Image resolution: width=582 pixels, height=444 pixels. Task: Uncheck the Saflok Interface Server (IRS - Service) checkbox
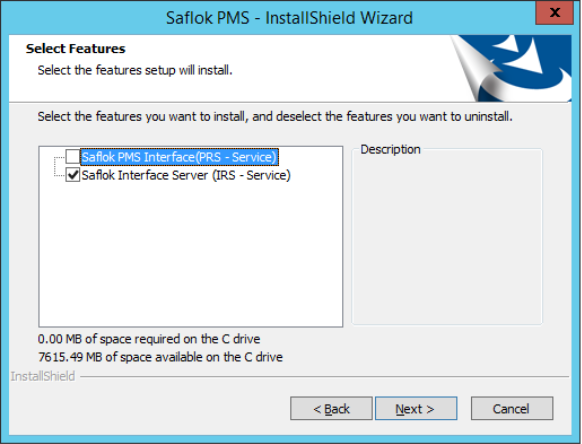pos(72,175)
